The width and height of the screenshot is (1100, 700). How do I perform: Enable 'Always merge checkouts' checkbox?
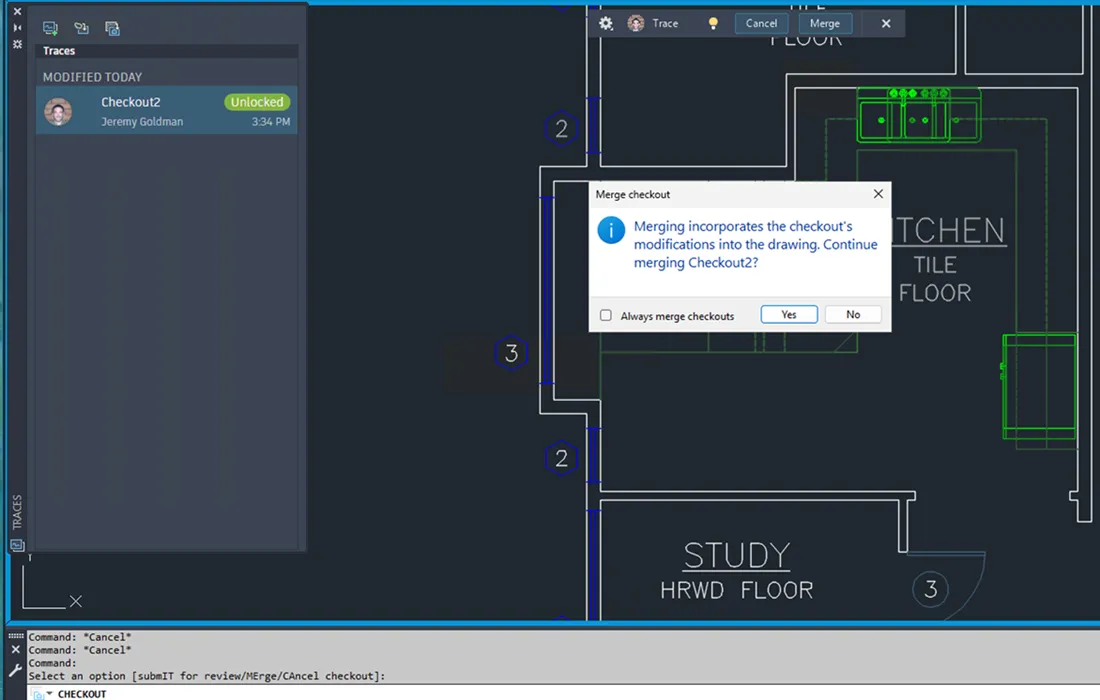tap(606, 315)
